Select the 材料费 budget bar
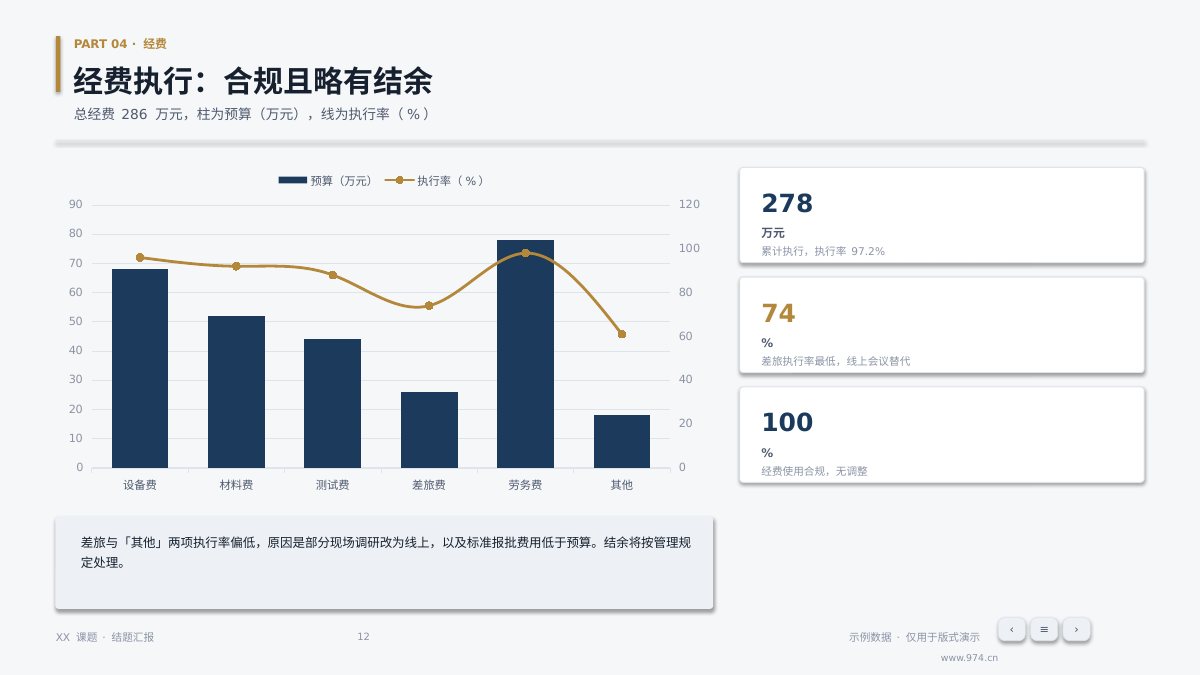The width and height of the screenshot is (1200, 675). (x=236, y=392)
